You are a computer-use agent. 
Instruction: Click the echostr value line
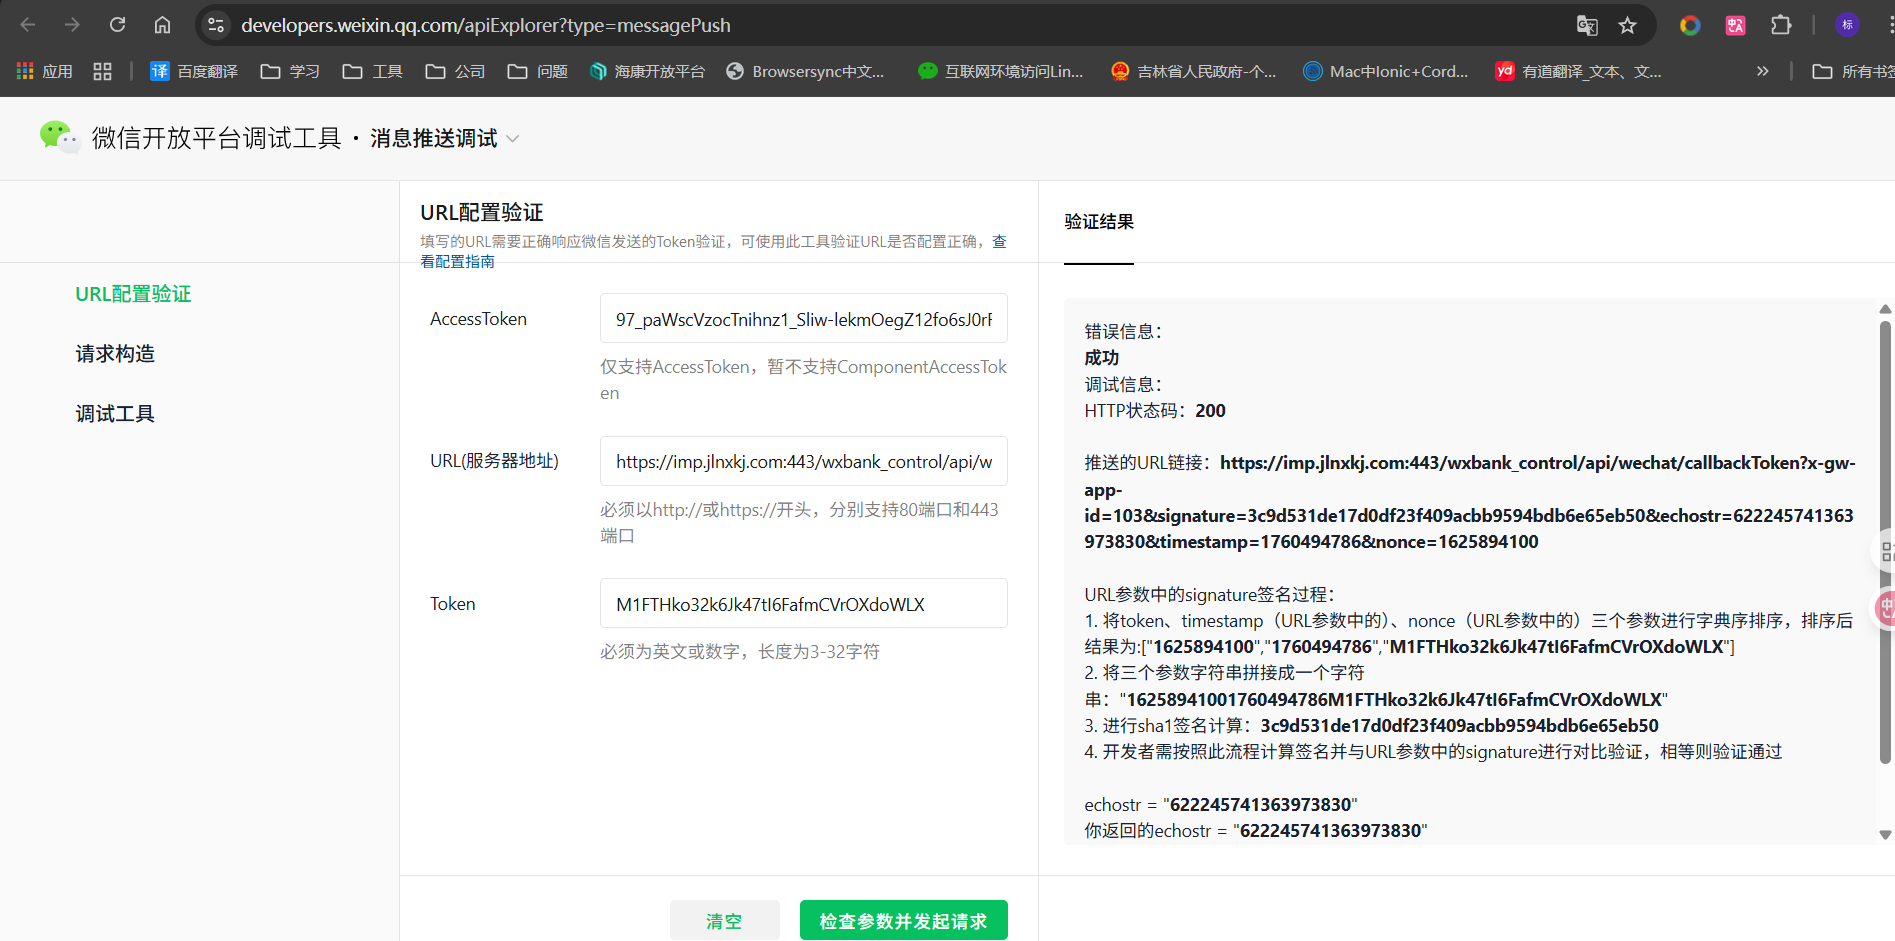pos(1221,805)
